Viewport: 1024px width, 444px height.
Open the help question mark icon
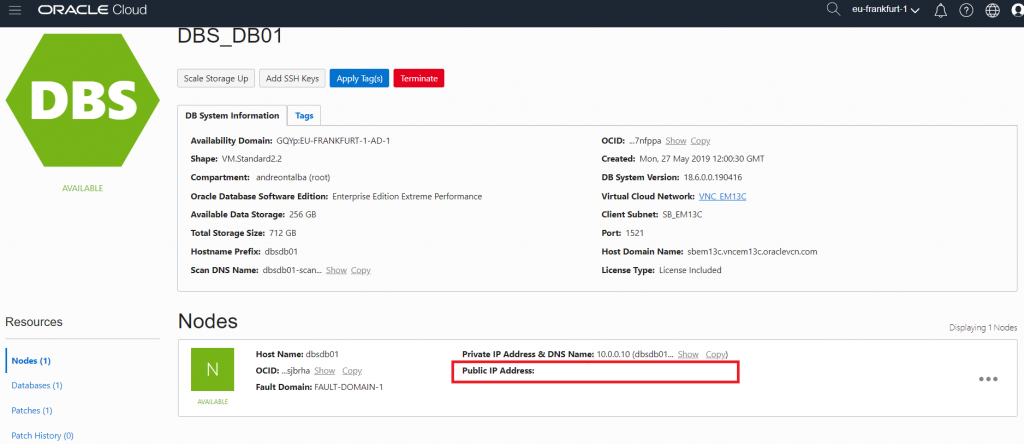tap(967, 10)
